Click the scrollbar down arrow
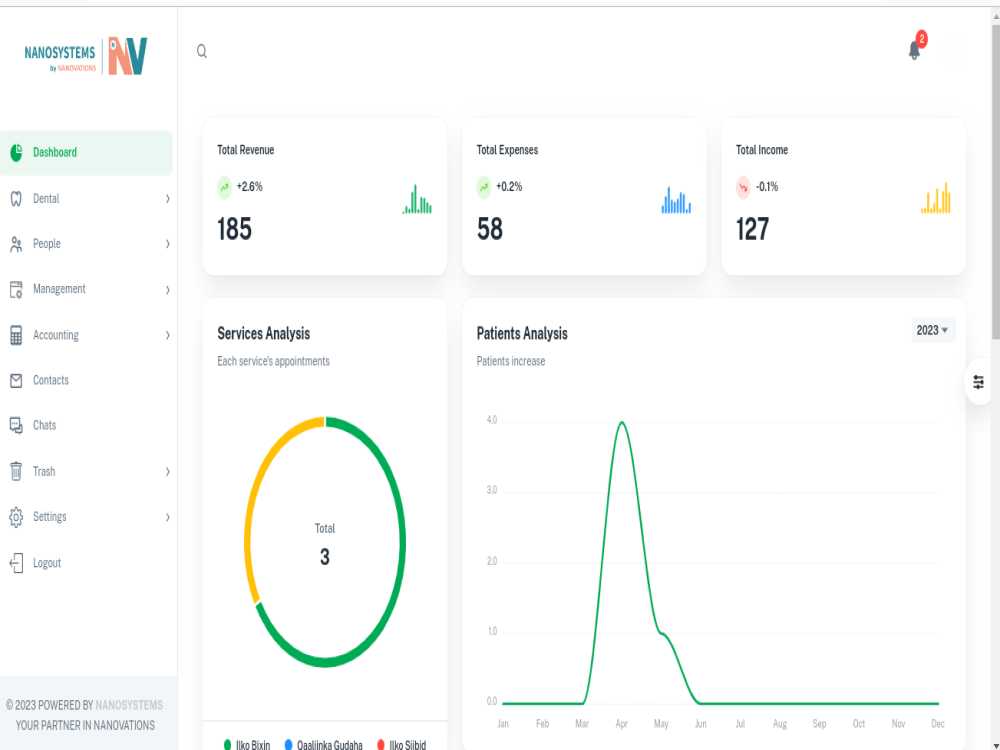 (996, 745)
